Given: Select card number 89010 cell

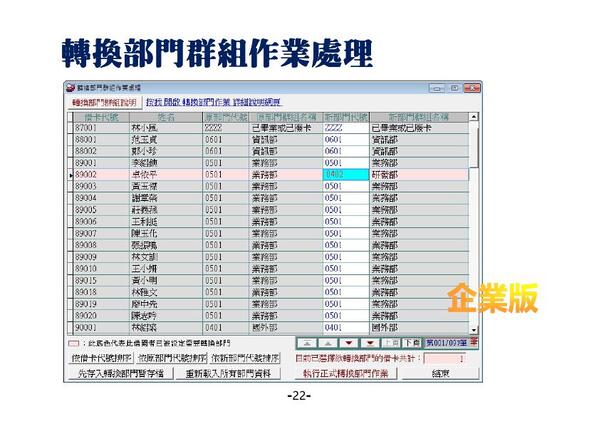Looking at the screenshot, I should coord(101,269).
